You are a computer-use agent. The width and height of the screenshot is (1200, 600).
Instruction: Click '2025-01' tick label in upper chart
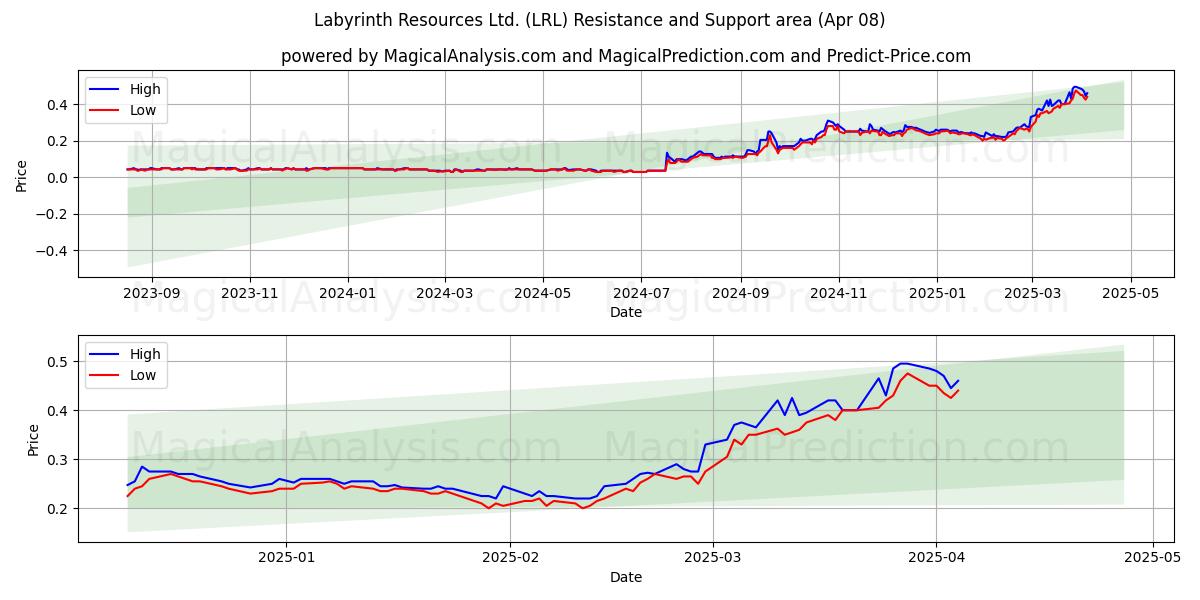[936, 293]
